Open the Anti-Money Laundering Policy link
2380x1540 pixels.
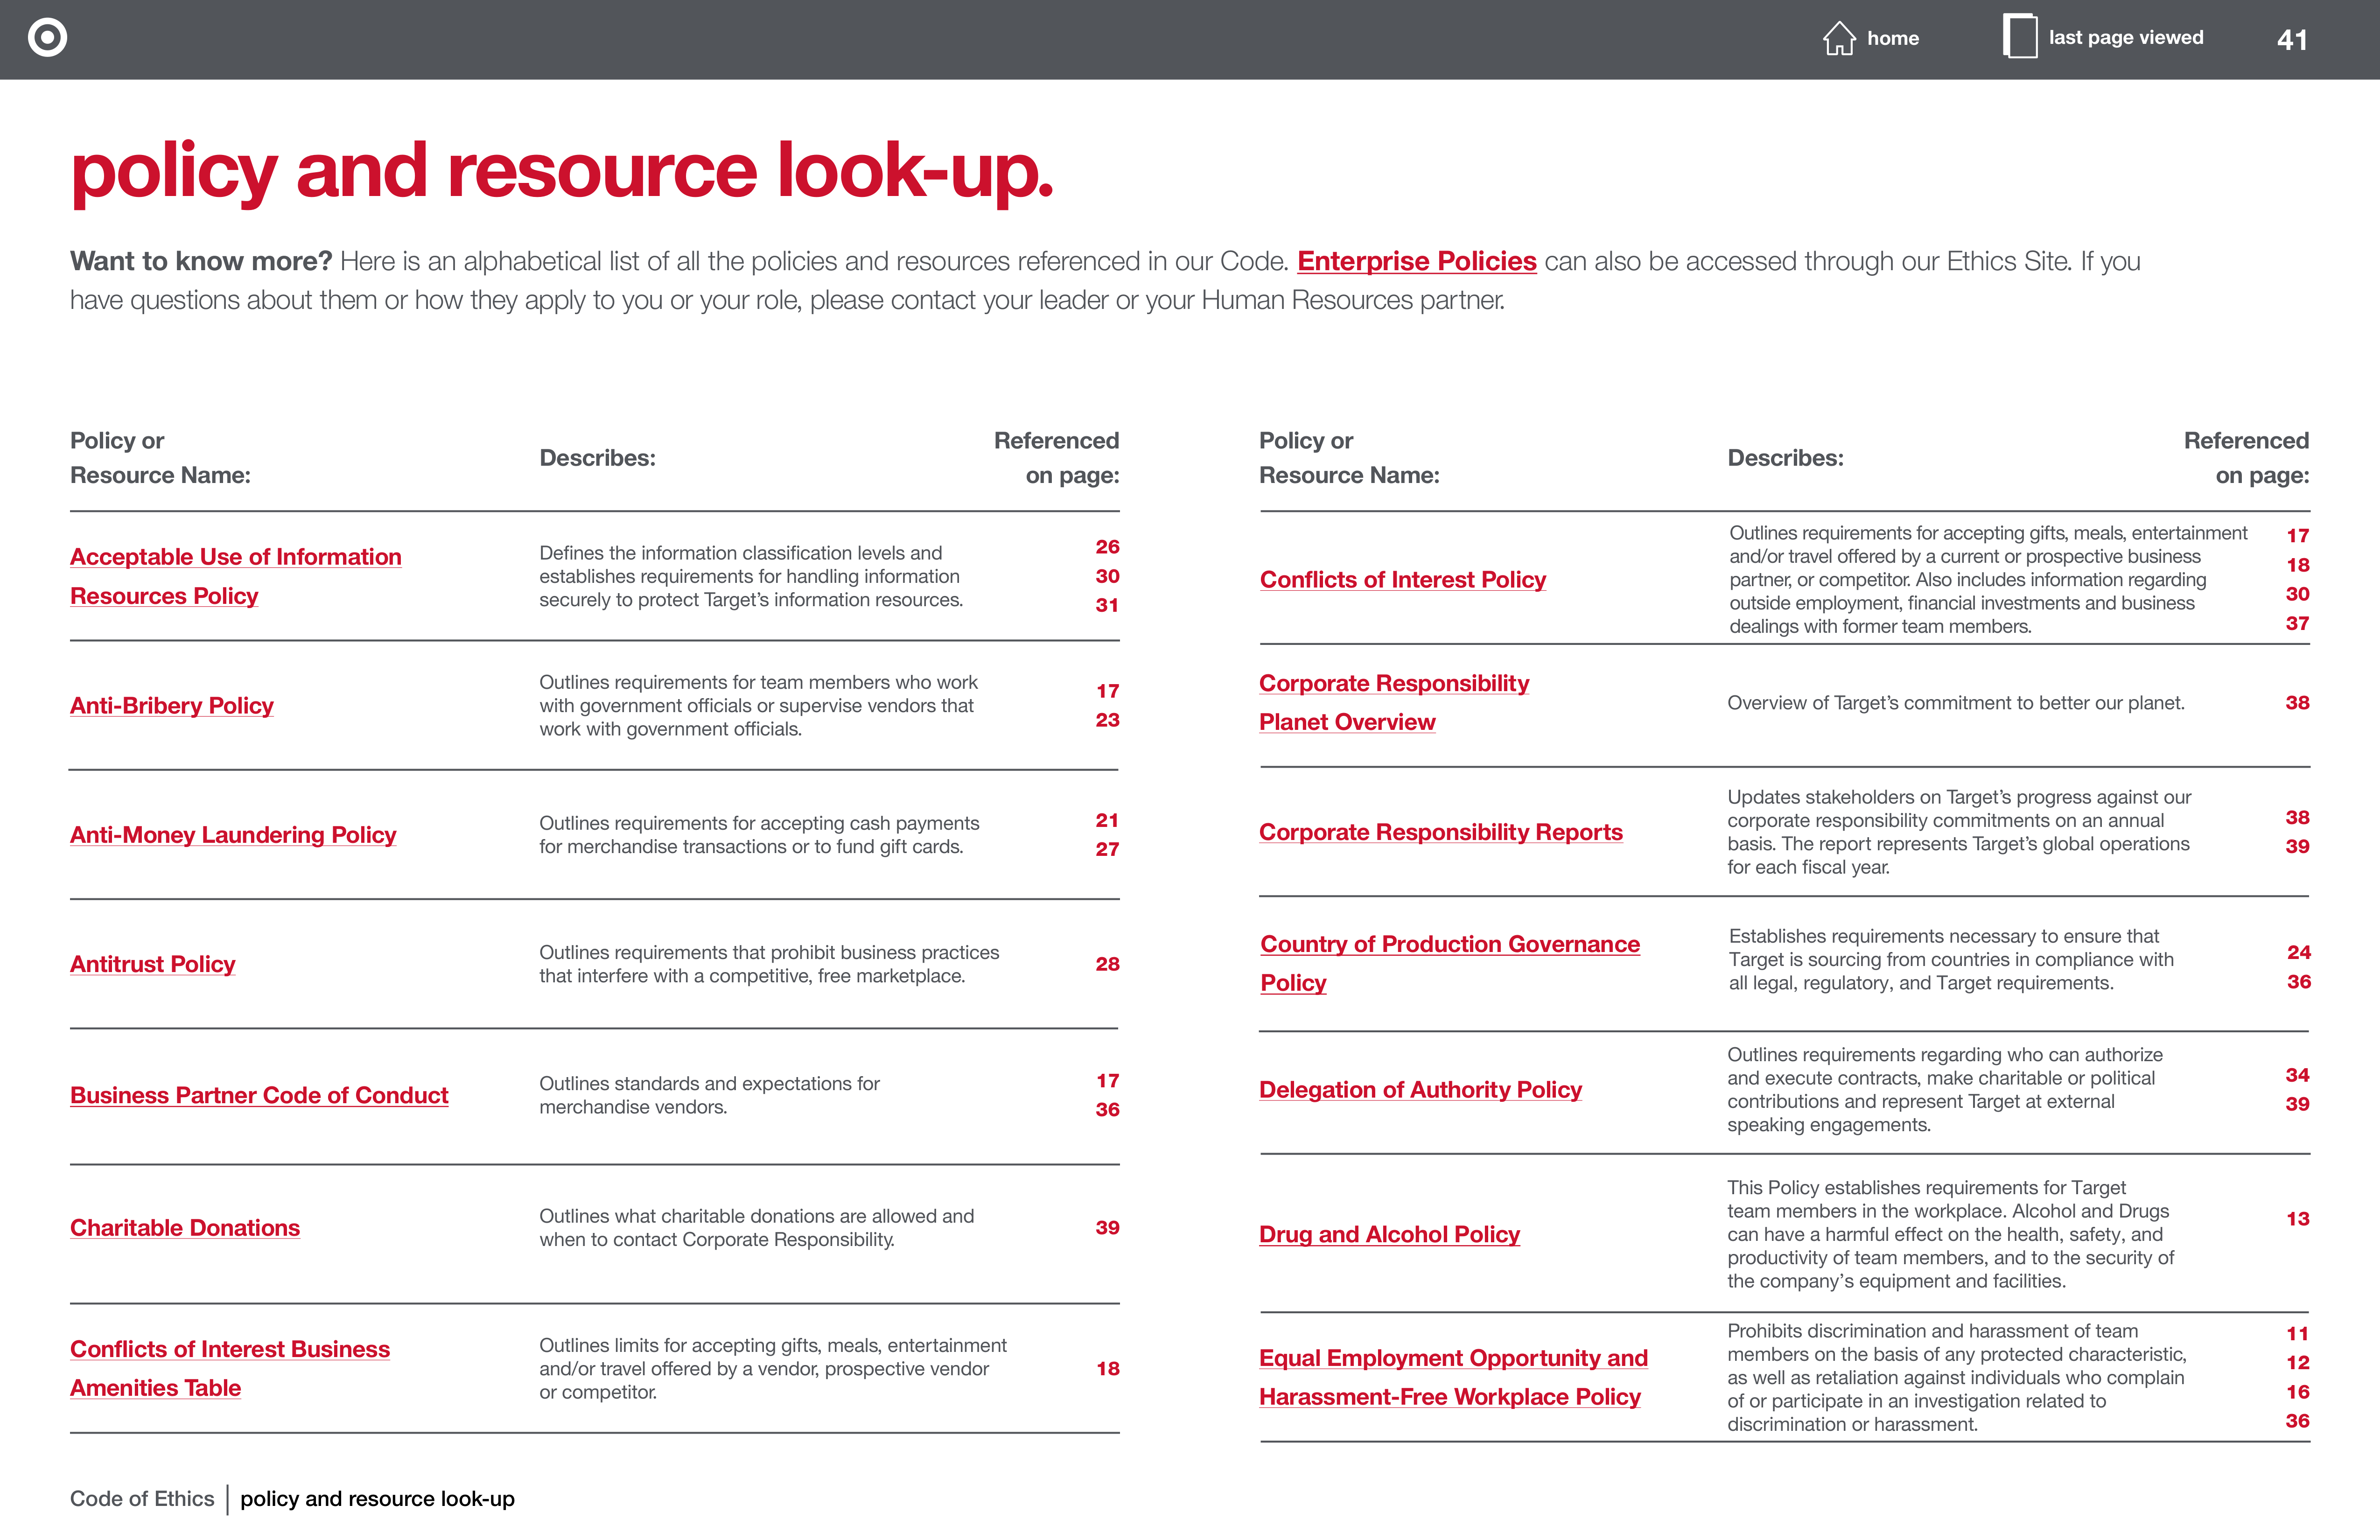pyautogui.click(x=233, y=835)
